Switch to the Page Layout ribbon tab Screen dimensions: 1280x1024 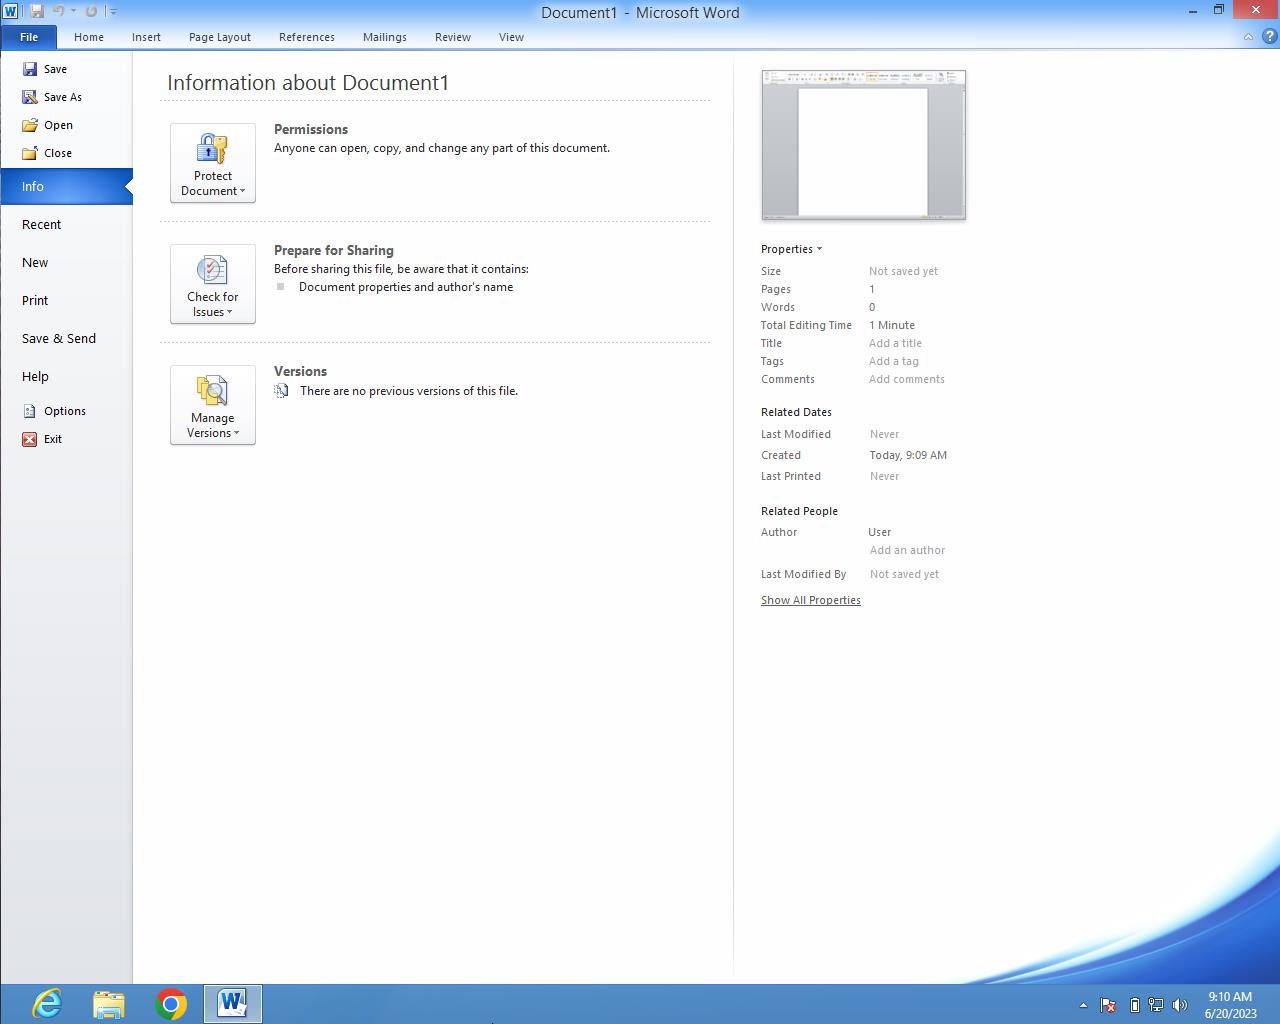[219, 37]
